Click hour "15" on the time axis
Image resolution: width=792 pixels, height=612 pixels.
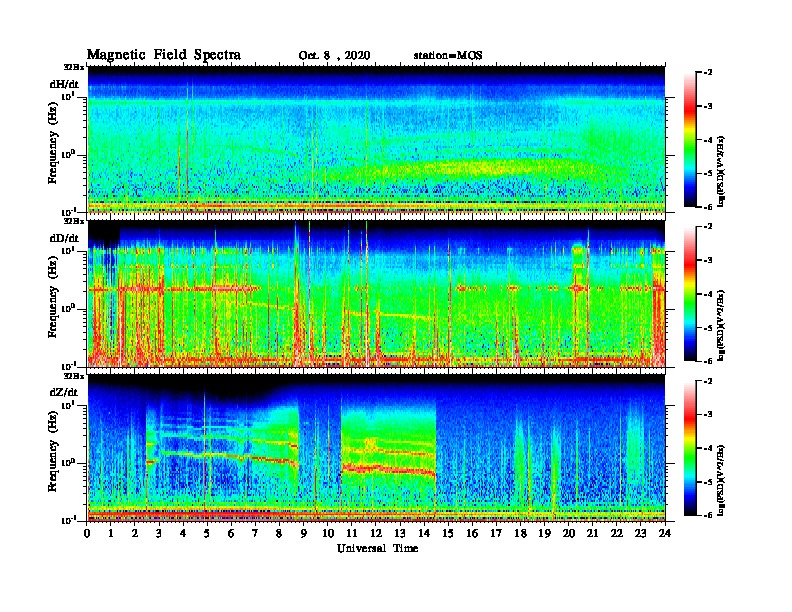449,533
